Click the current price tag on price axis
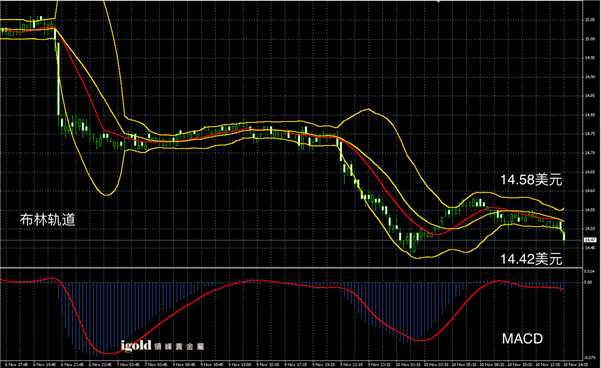 590,240
